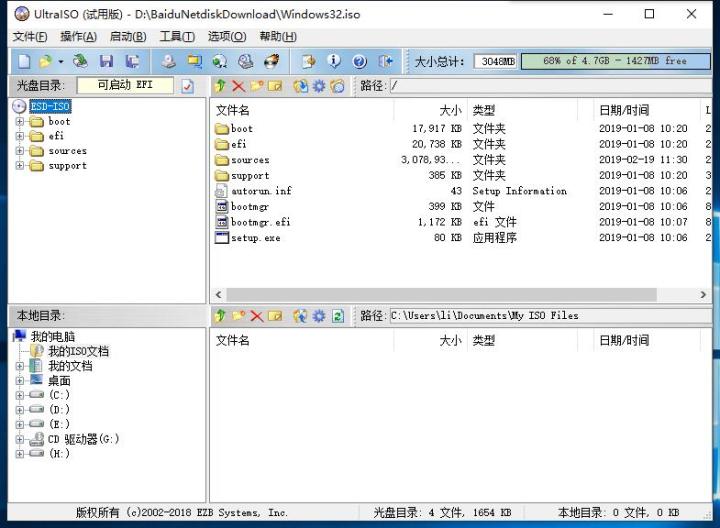The height and width of the screenshot is (528, 720).
Task: Select the ESD-ISO root tree item
Action: 50,107
